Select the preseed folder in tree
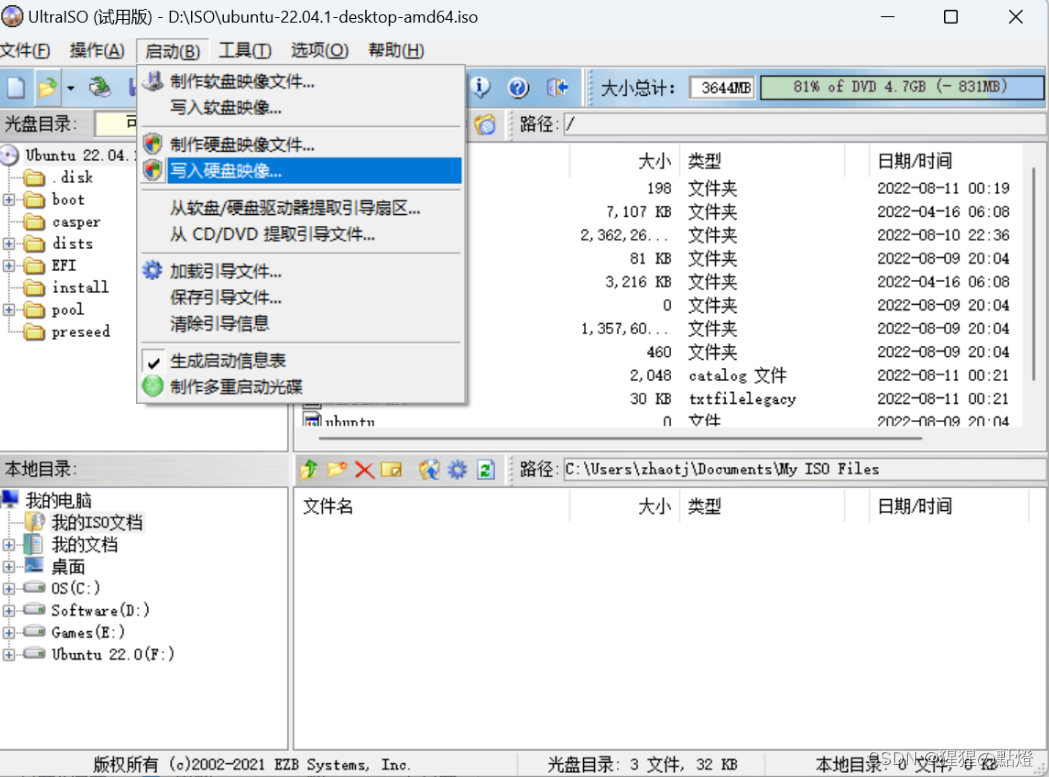This screenshot has width=1049, height=777. coord(81,331)
